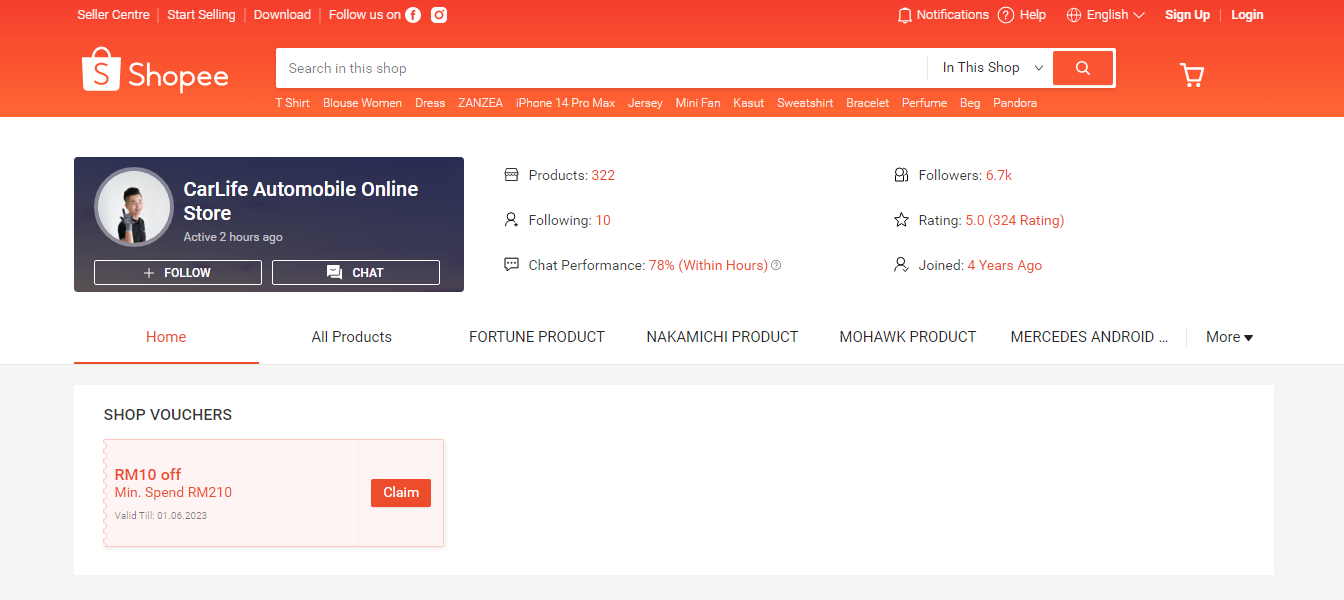Click the Rating star icon
This screenshot has width=1344, height=600.
(901, 220)
